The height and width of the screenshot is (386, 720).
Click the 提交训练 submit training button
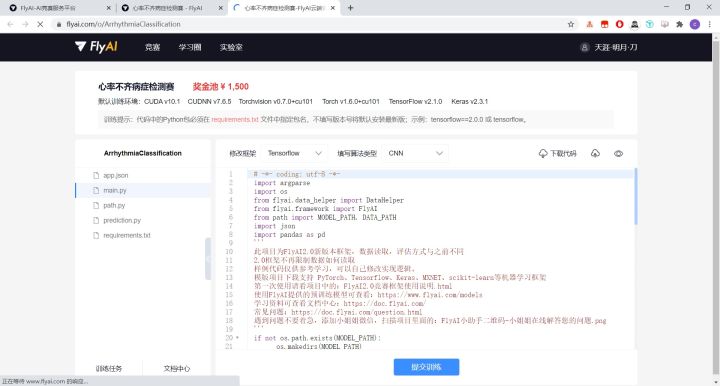pos(426,367)
